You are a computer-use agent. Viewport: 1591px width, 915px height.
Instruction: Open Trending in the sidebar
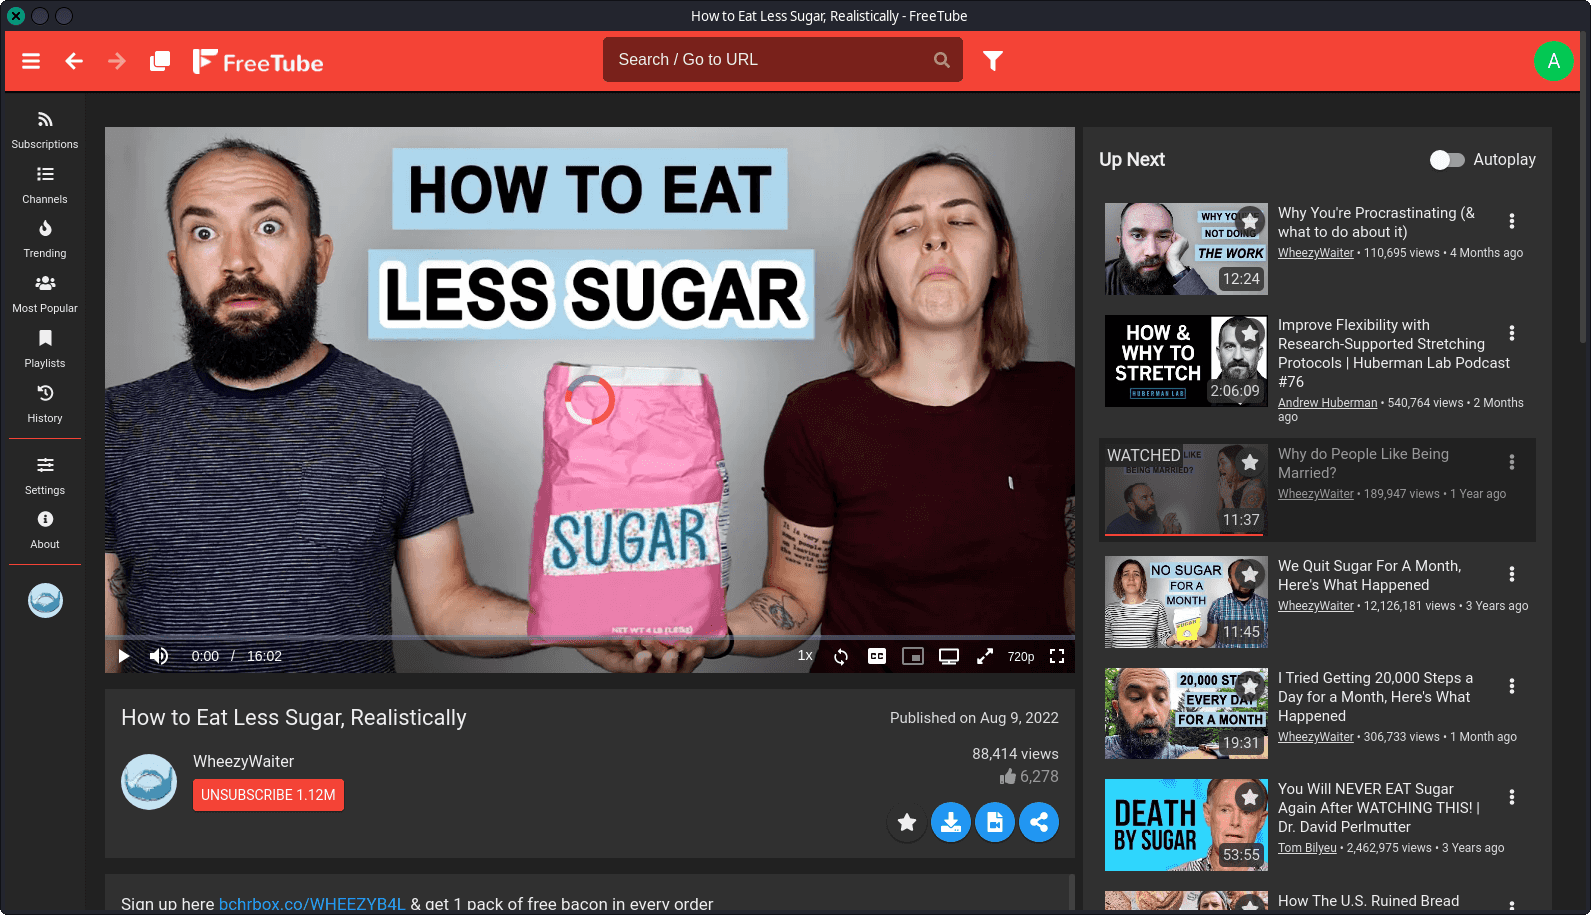pyautogui.click(x=45, y=239)
